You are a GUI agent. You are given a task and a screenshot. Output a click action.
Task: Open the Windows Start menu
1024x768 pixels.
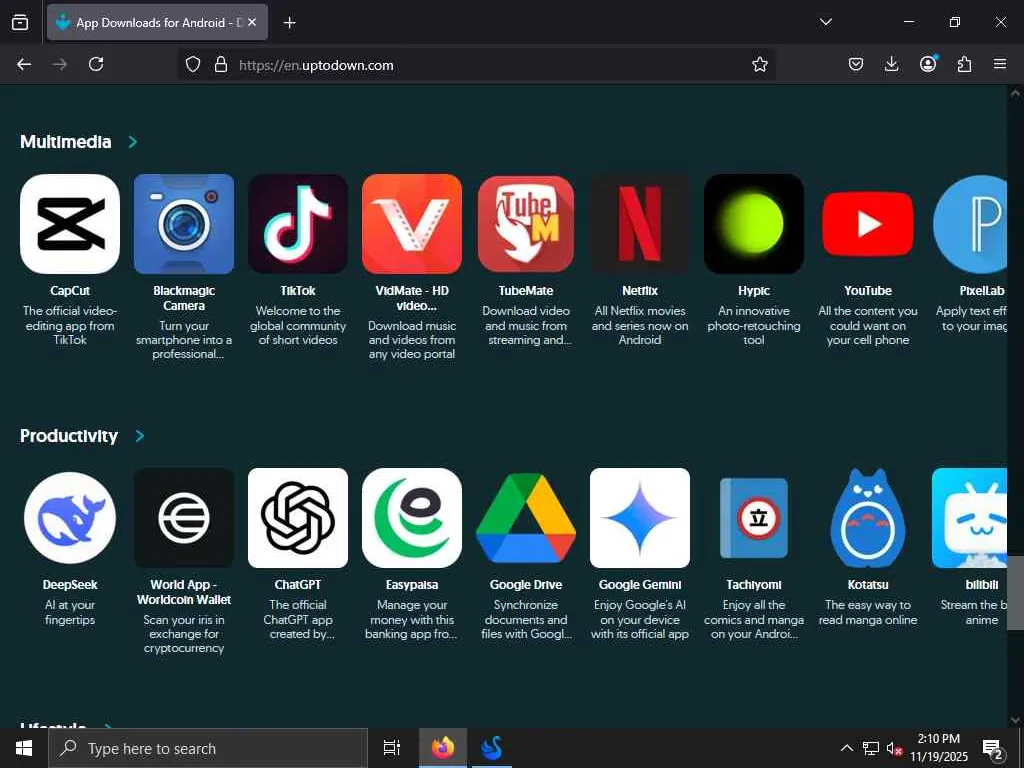[x=24, y=748]
